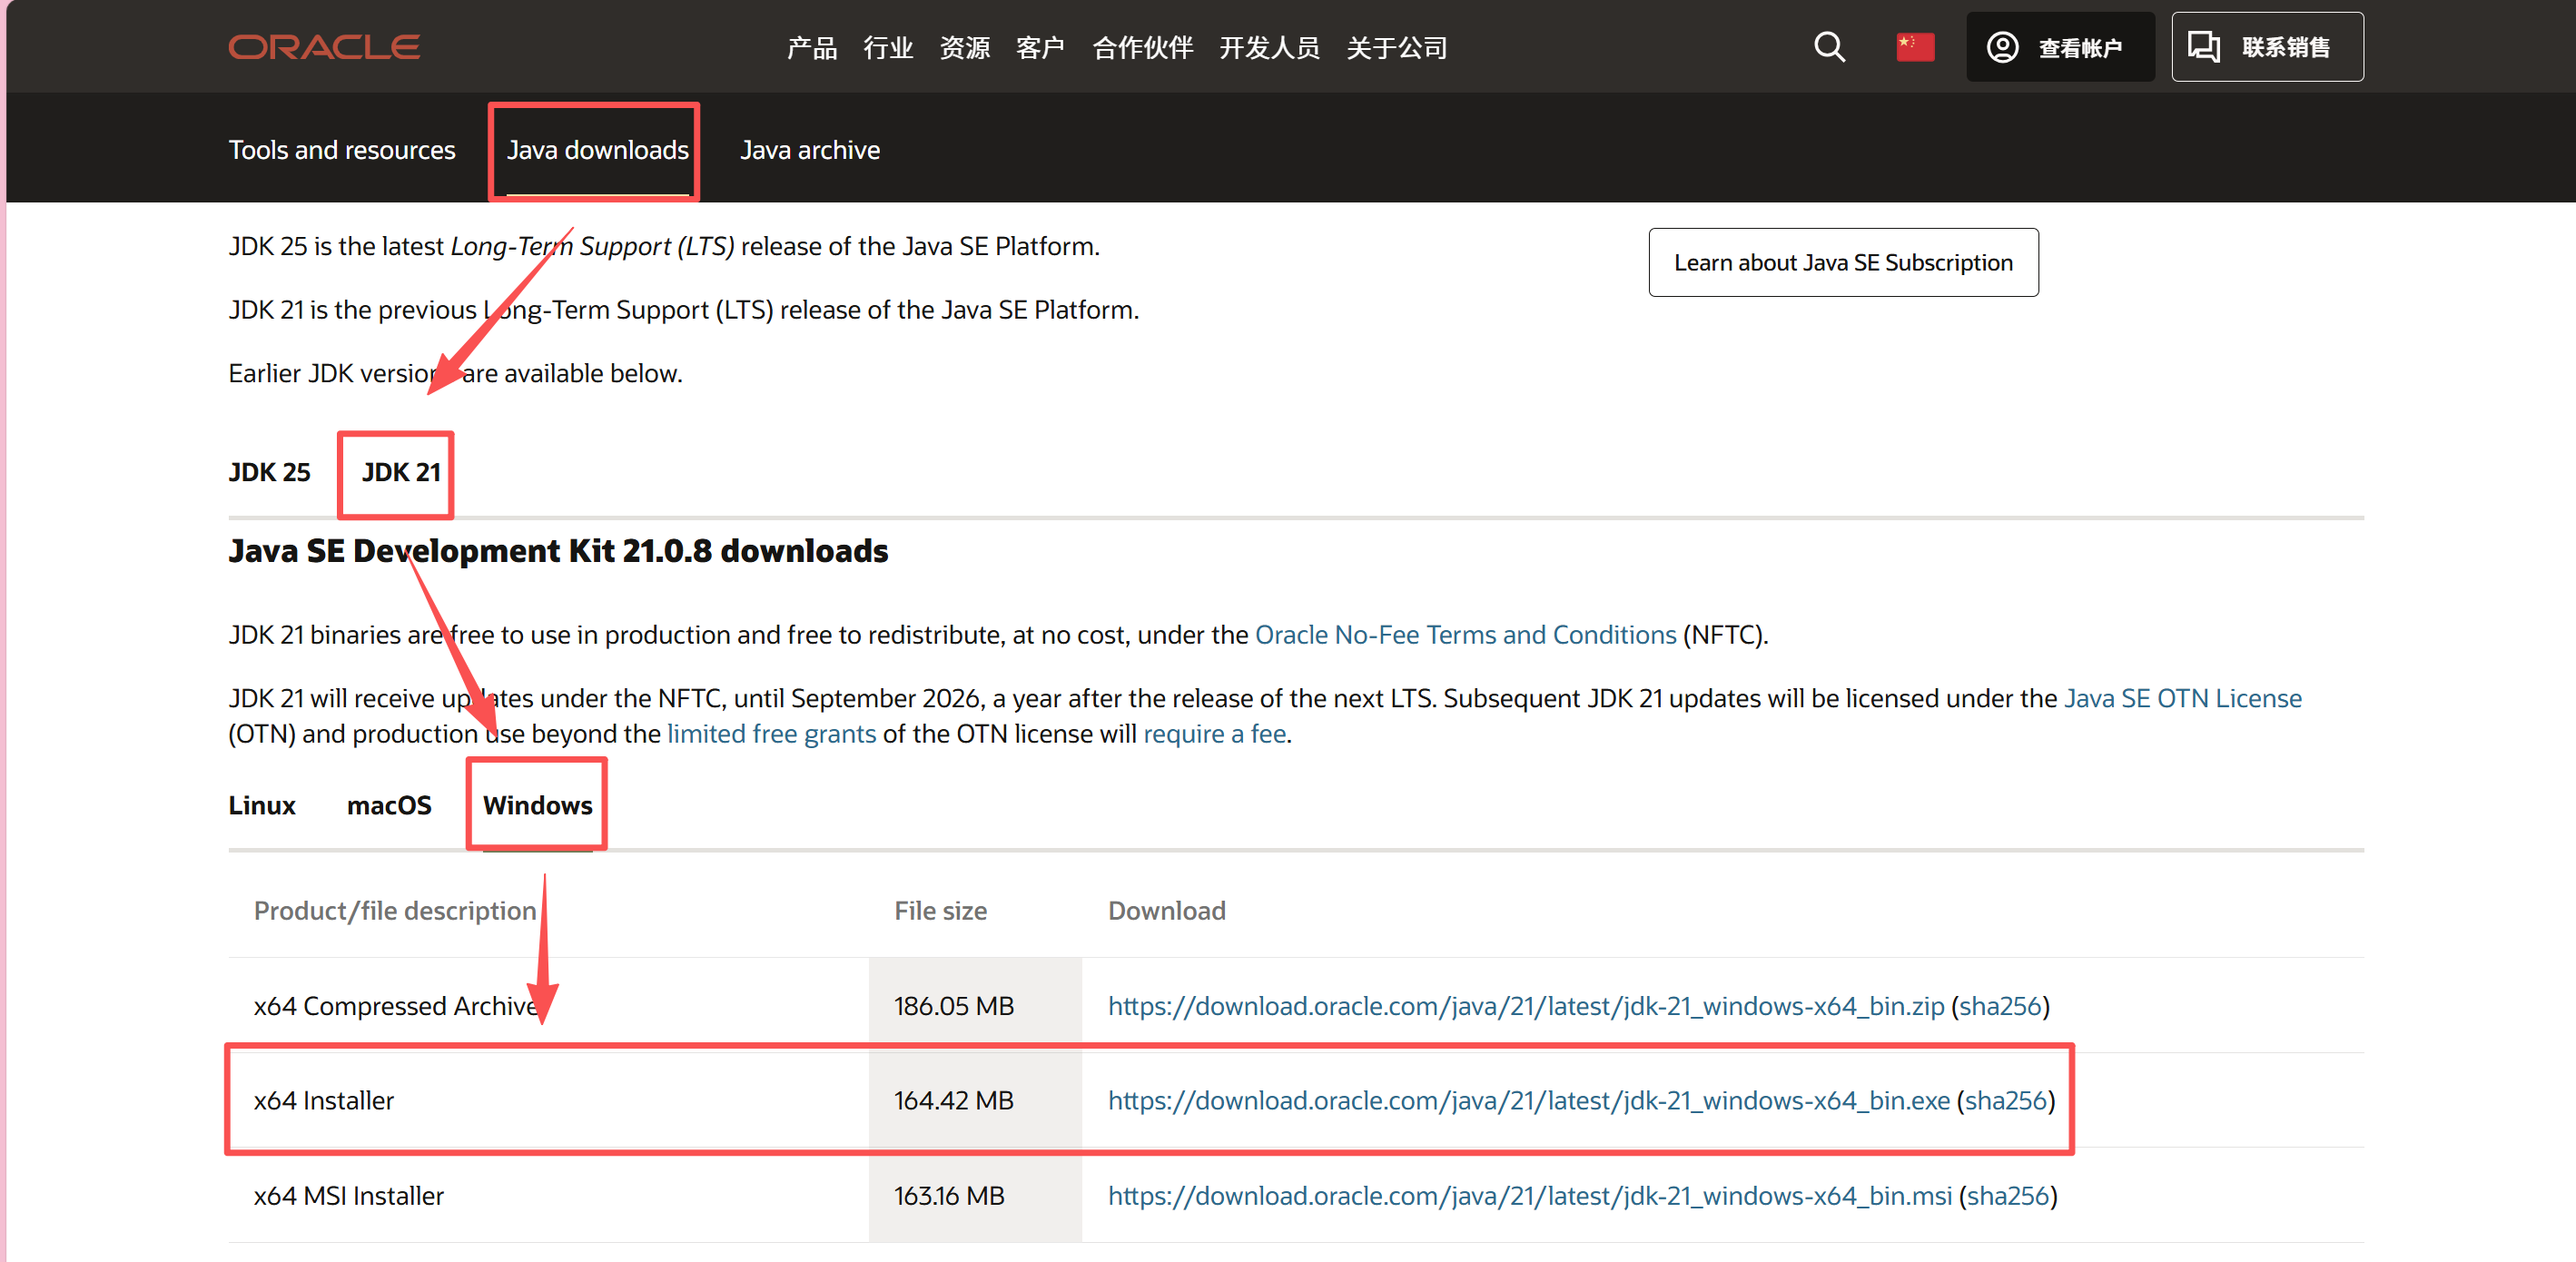The image size is (2576, 1262).
Task: Open Oracle No-Fee Terms and Conditions link
Action: (1465, 635)
